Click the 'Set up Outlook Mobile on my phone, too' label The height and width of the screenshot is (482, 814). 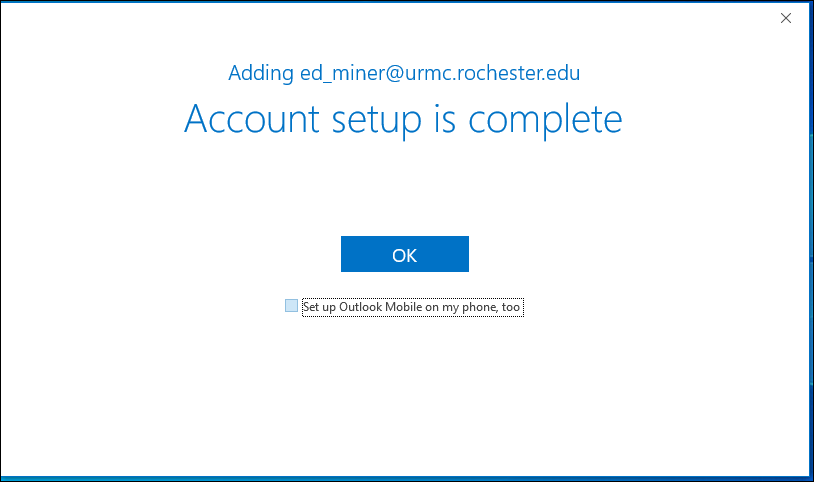tap(411, 307)
